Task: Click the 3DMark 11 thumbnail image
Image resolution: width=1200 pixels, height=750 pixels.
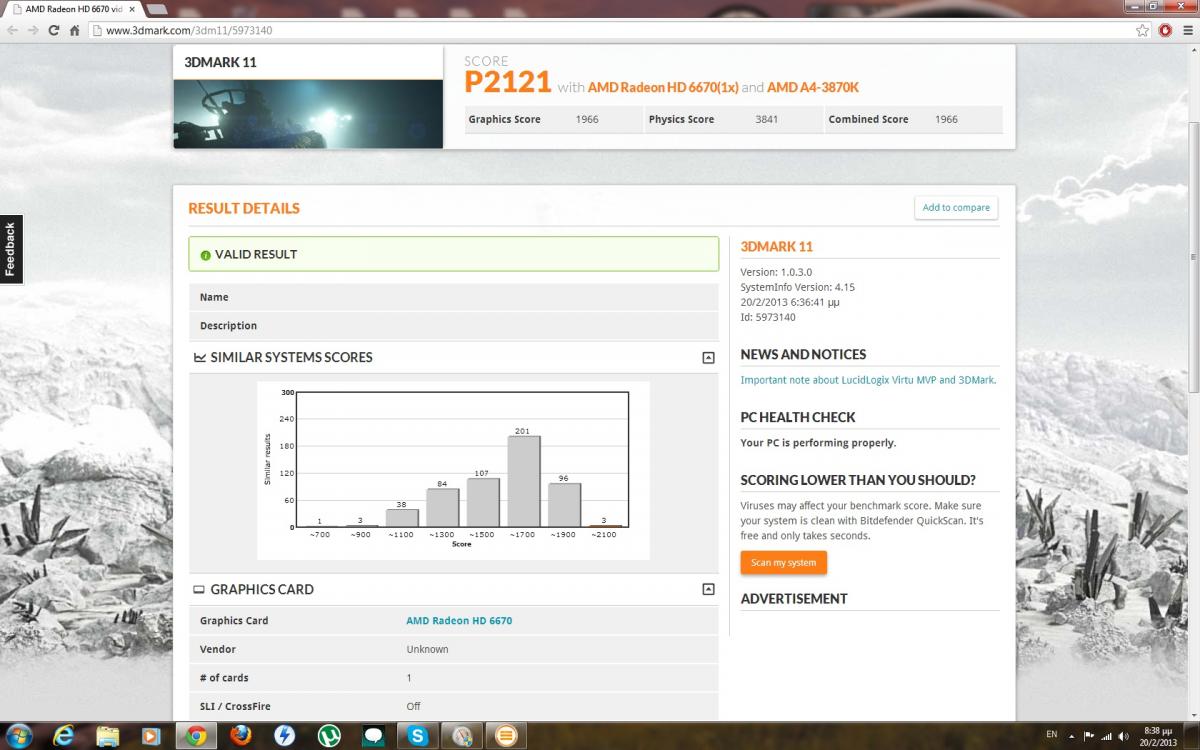Action: pos(308,114)
